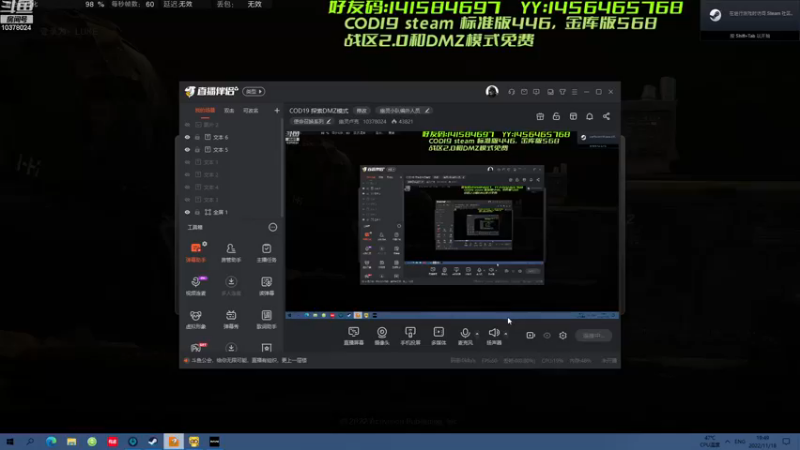Click the user avatar in title bar
This screenshot has width=800, height=450.
tap(492, 91)
